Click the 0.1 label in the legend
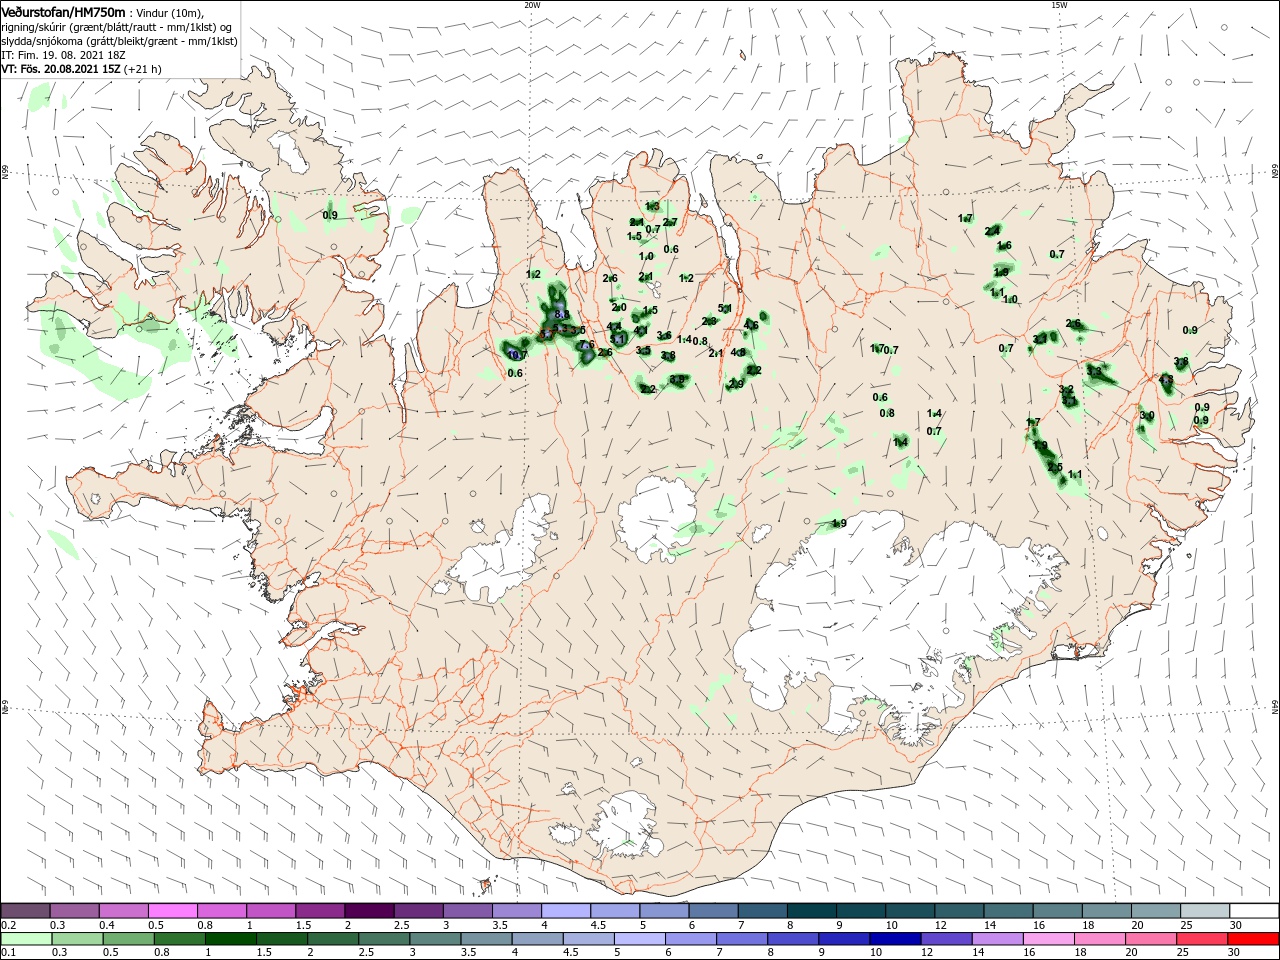The height and width of the screenshot is (960, 1280). pos(8,952)
